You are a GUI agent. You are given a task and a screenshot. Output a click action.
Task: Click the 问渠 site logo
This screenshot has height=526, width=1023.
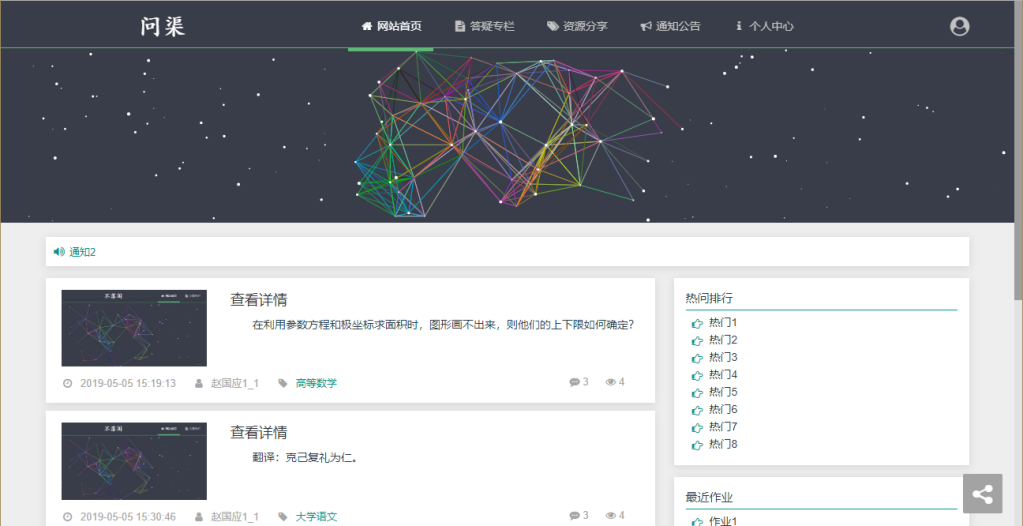162,27
